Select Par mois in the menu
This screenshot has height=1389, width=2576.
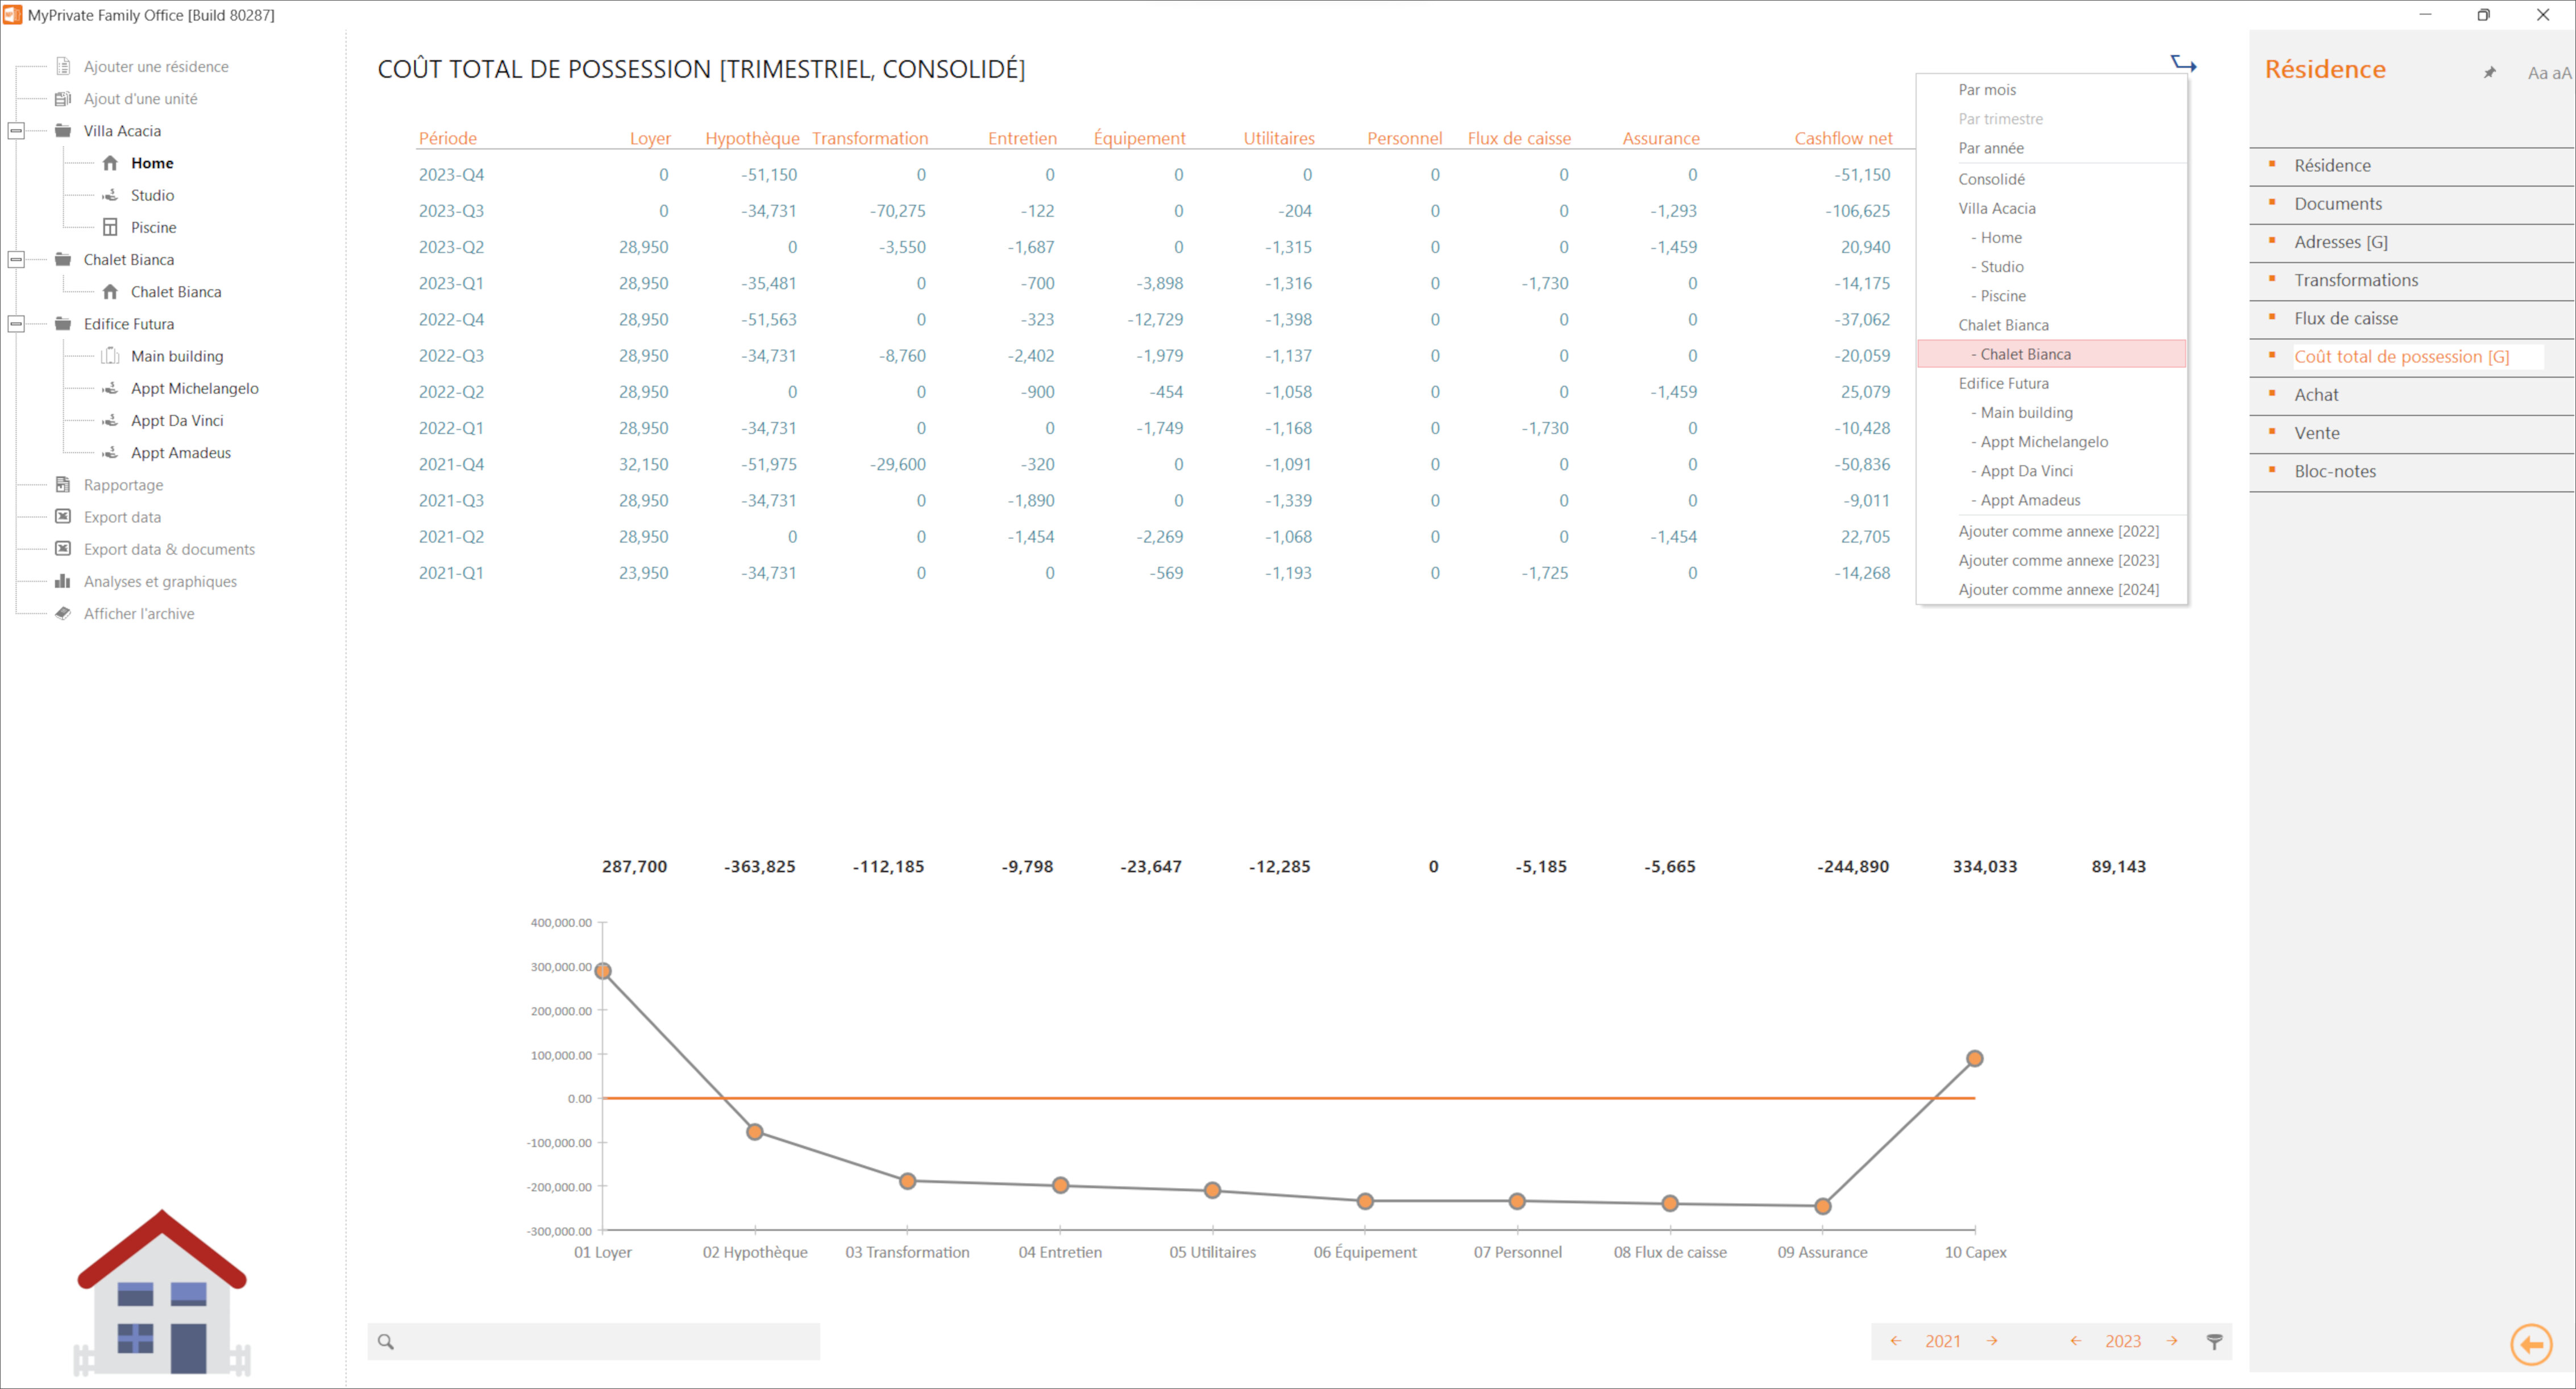click(1986, 89)
